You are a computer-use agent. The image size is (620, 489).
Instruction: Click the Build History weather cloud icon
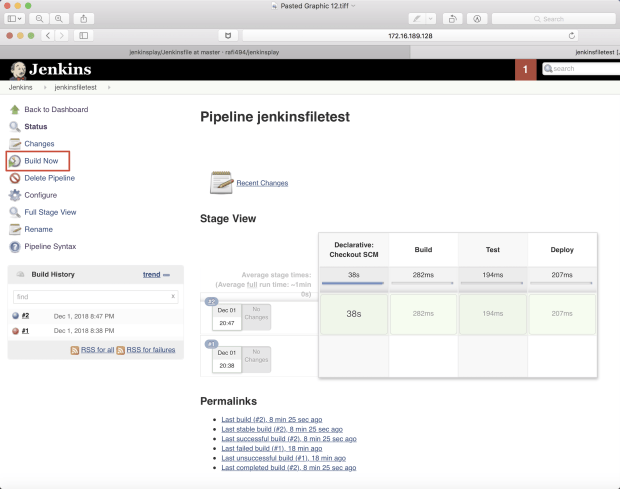[x=20, y=274]
